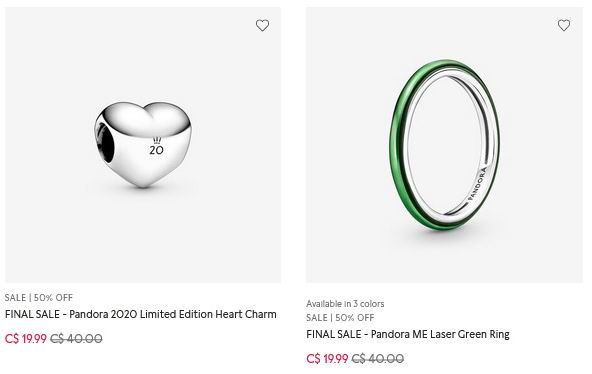Click the crossed-out C$ 40.00 Heart Charm price
Image resolution: width=592 pixels, height=374 pixels.
click(x=76, y=339)
